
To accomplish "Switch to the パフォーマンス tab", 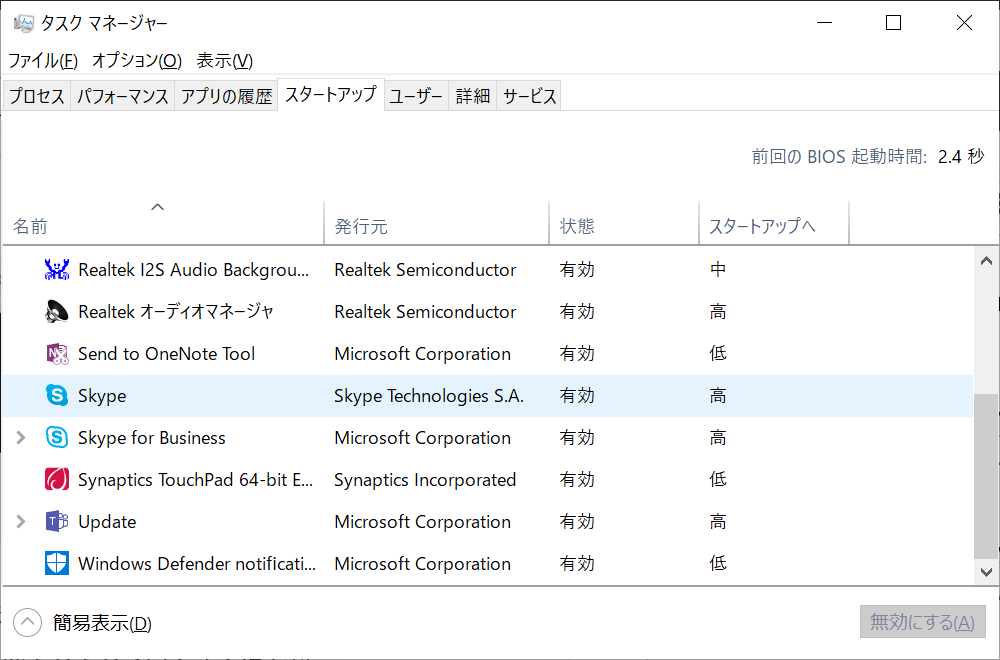I will [x=123, y=97].
